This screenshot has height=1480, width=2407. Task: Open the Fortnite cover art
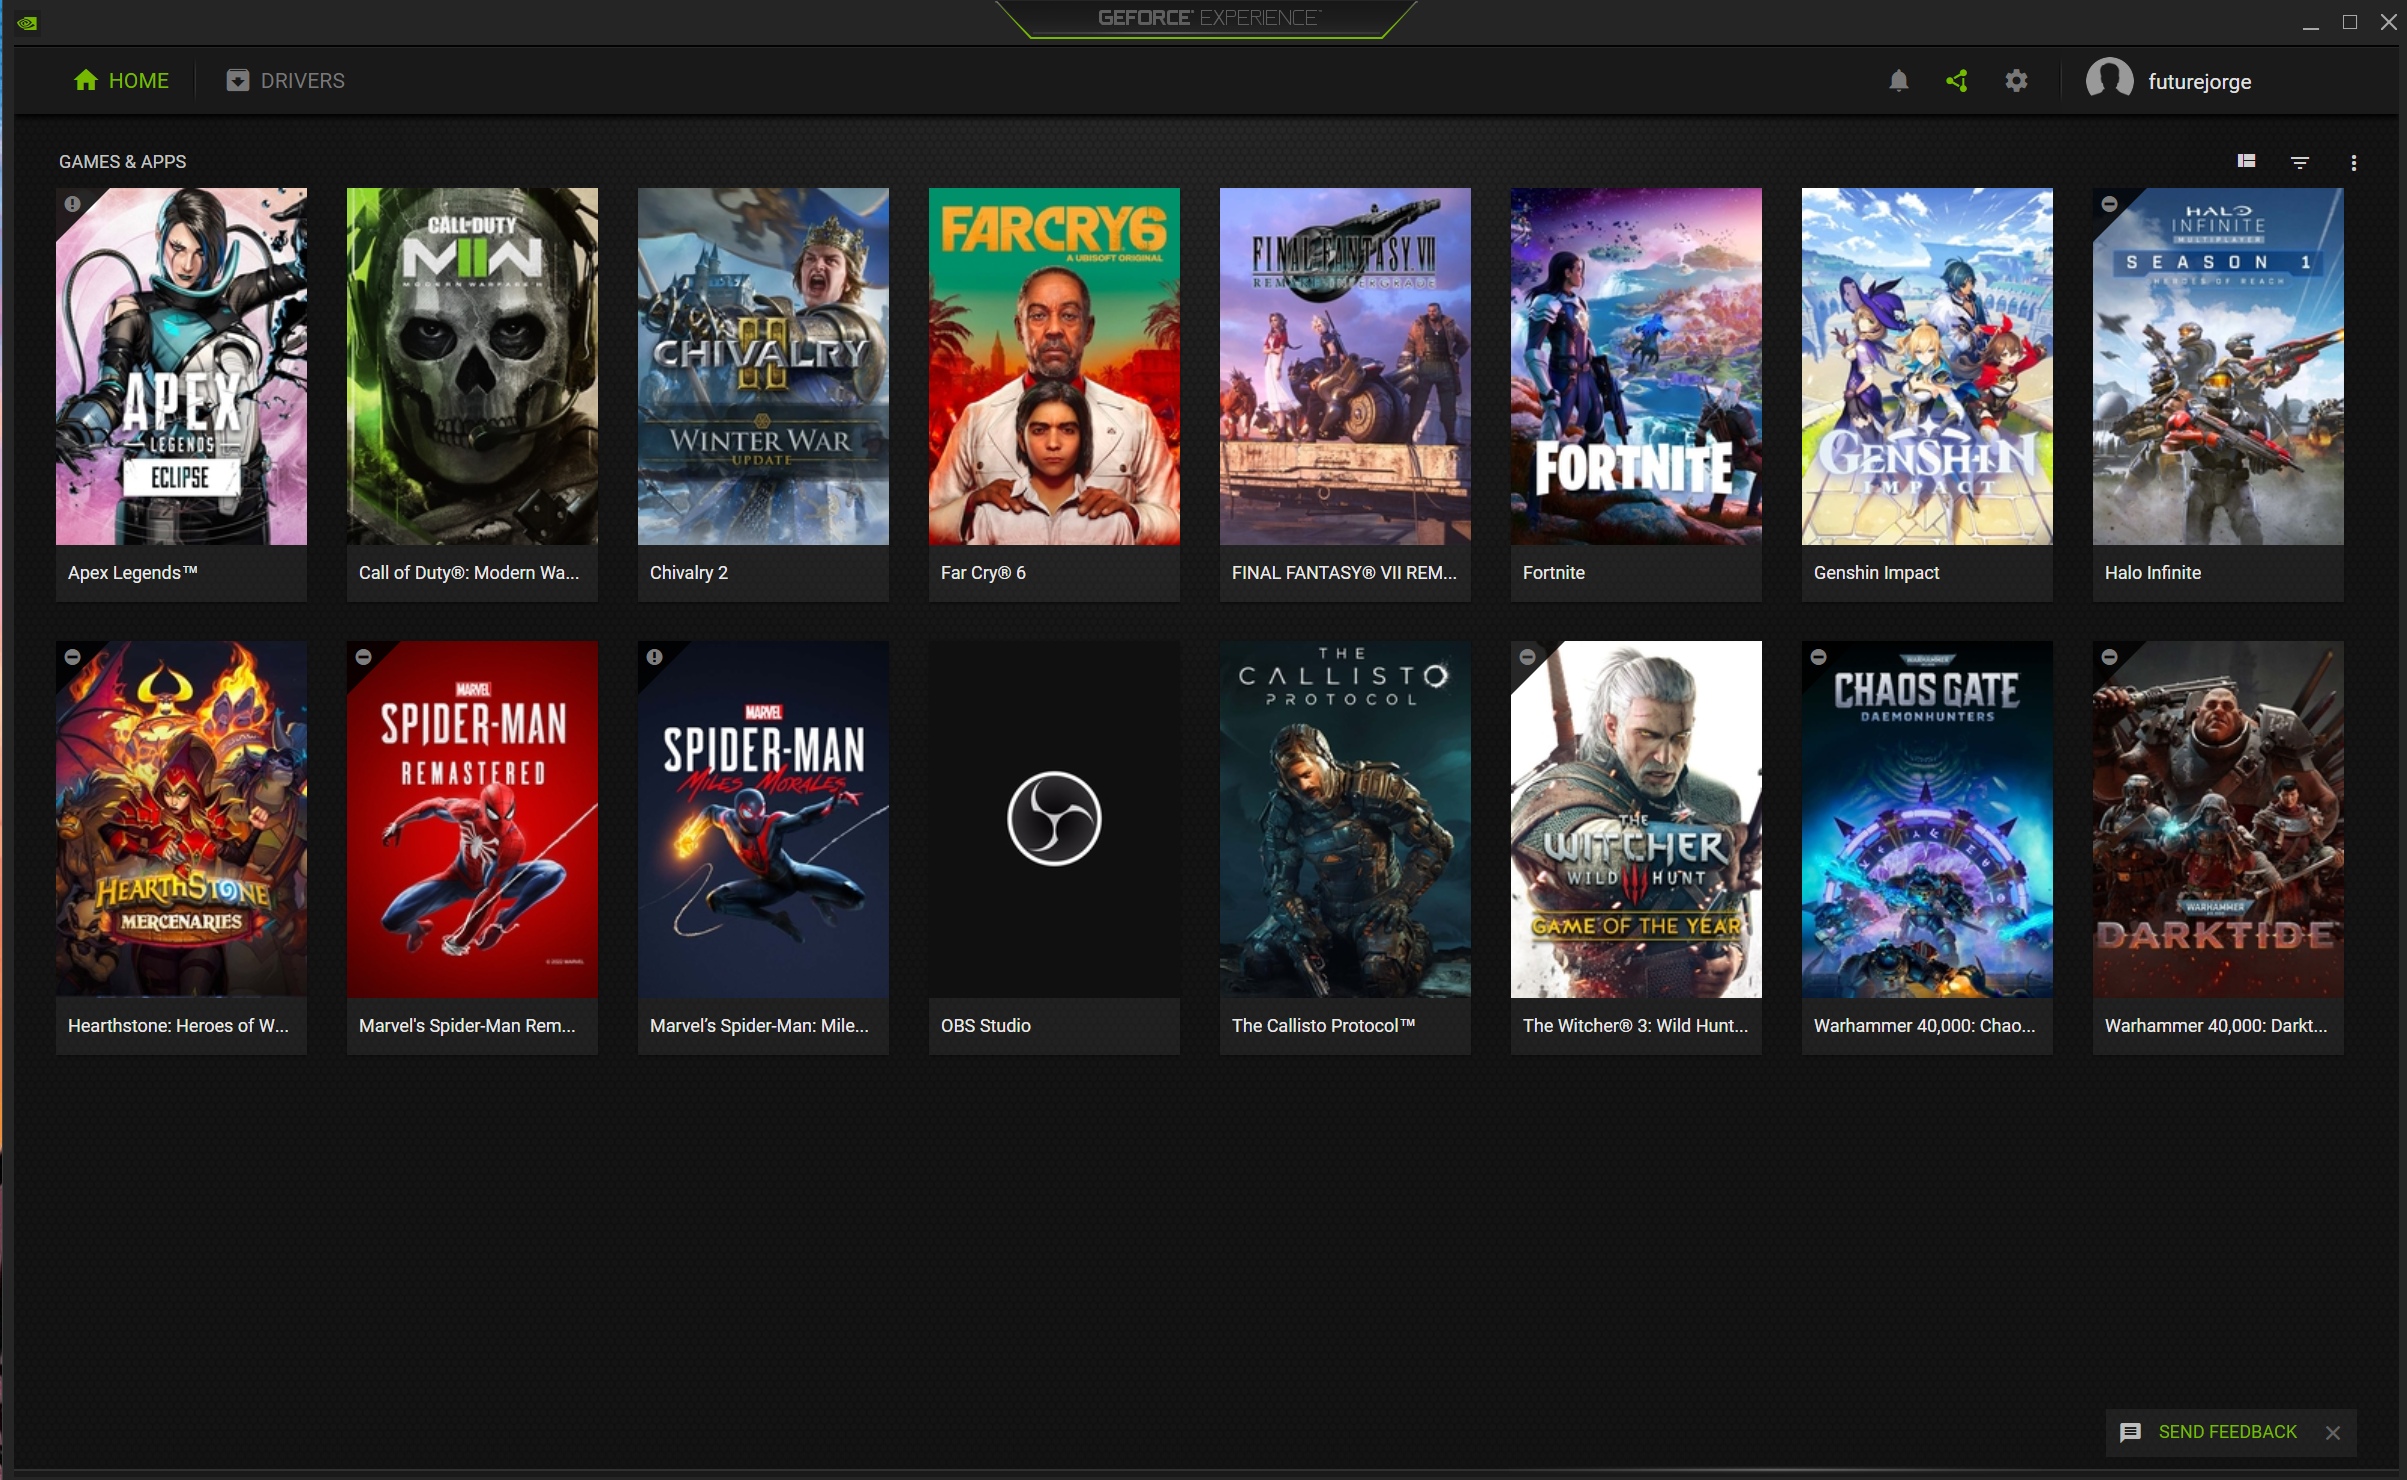point(1636,366)
